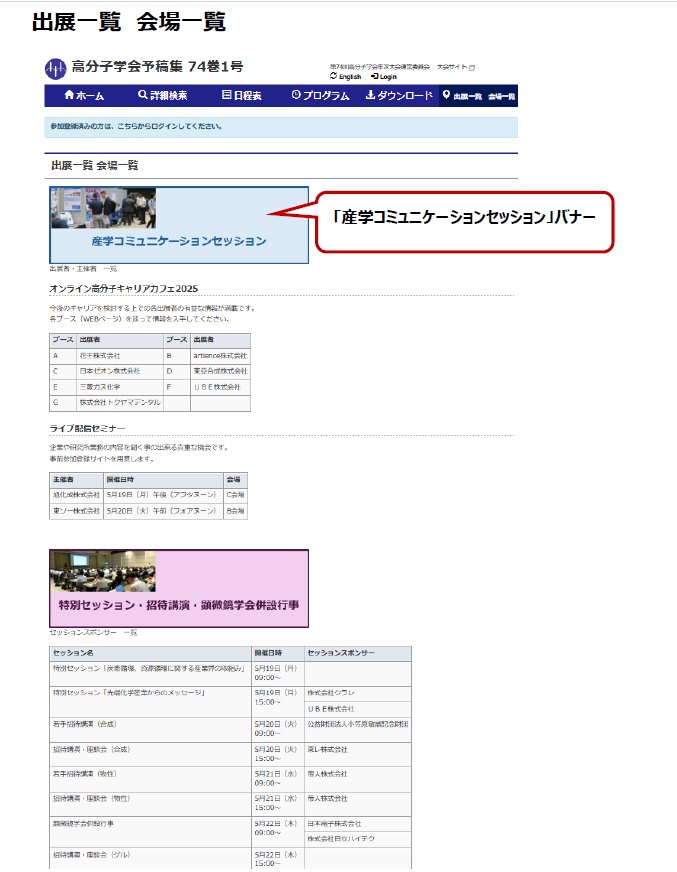
Task: Click the 5月19日(月)午後 seminar date cell
Action: point(162,495)
